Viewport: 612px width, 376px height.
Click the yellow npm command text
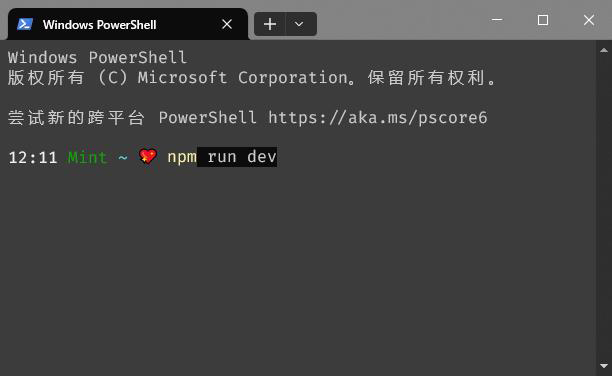[x=182, y=157]
